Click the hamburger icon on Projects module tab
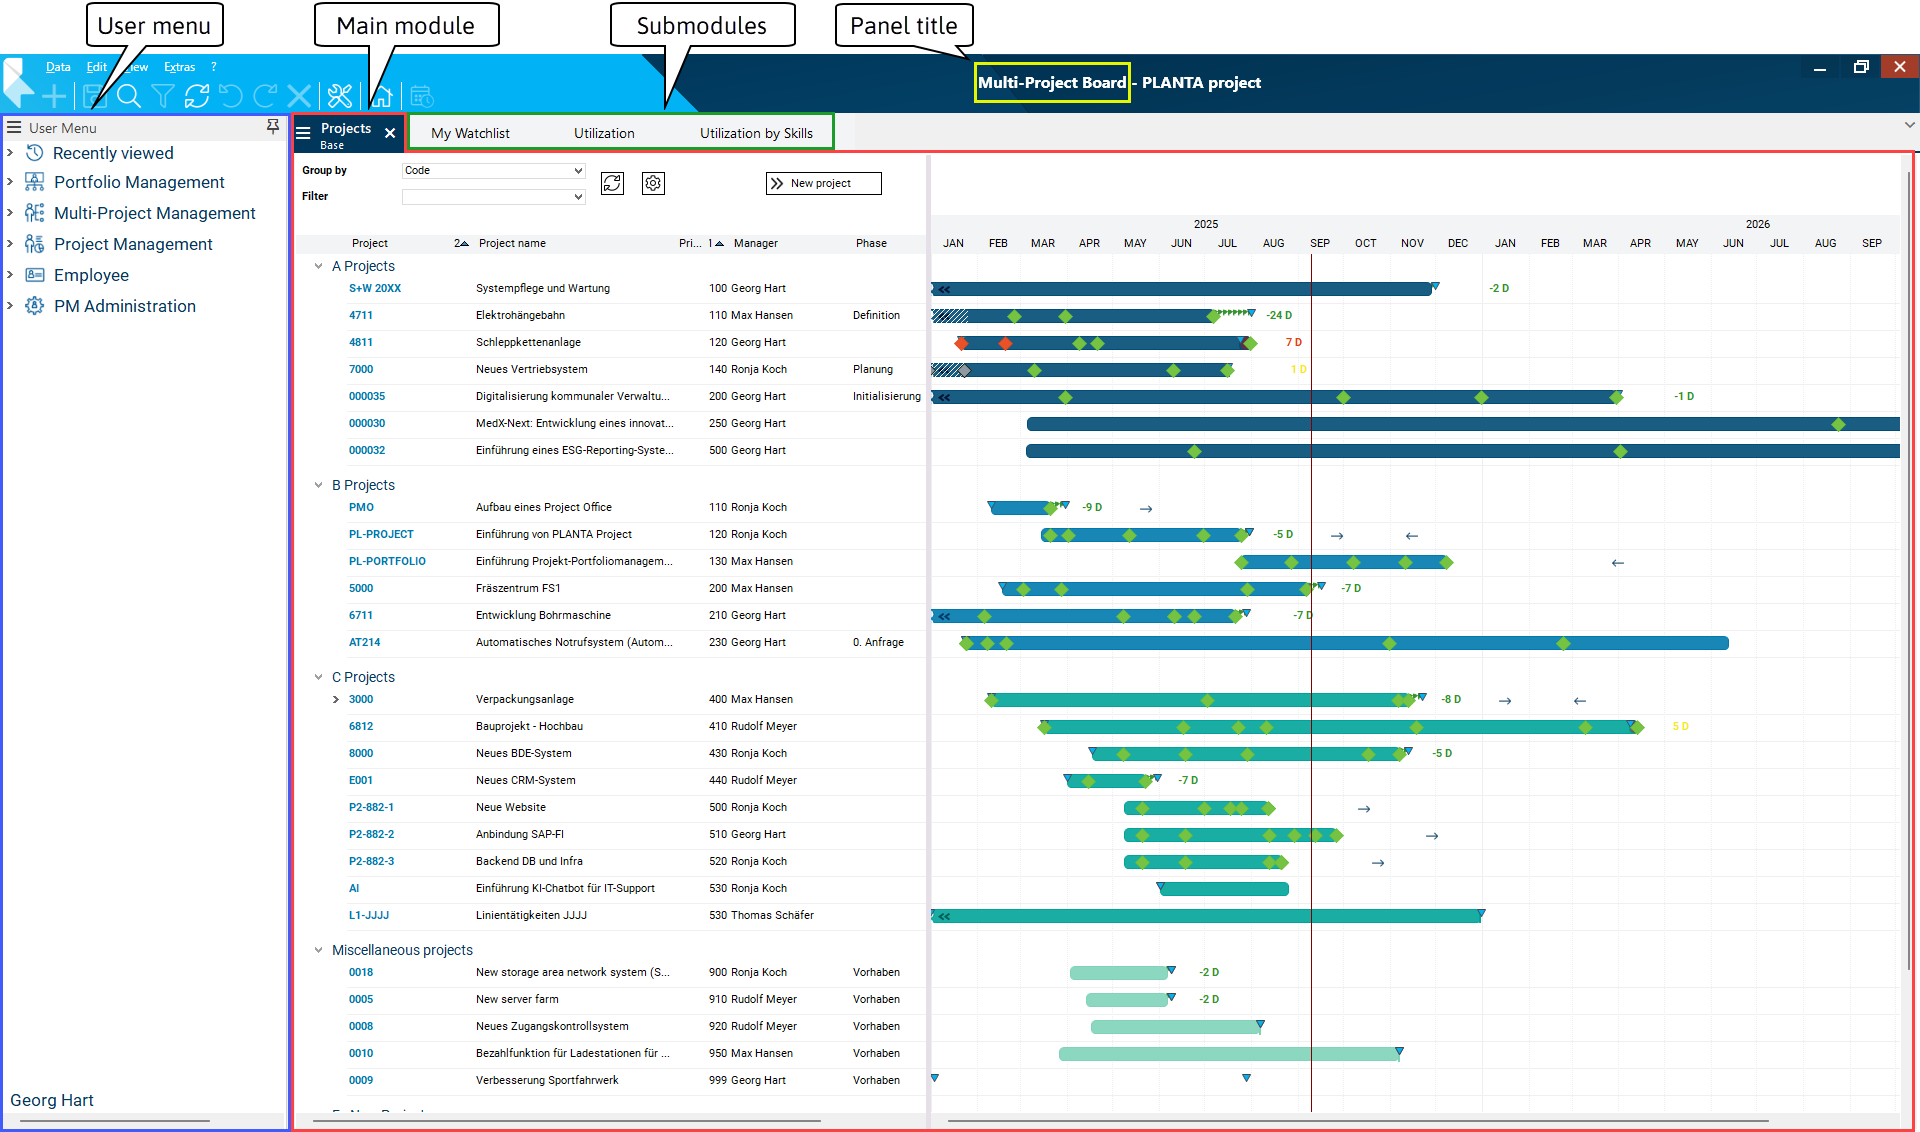This screenshot has width=1920, height=1132. pos(304,132)
